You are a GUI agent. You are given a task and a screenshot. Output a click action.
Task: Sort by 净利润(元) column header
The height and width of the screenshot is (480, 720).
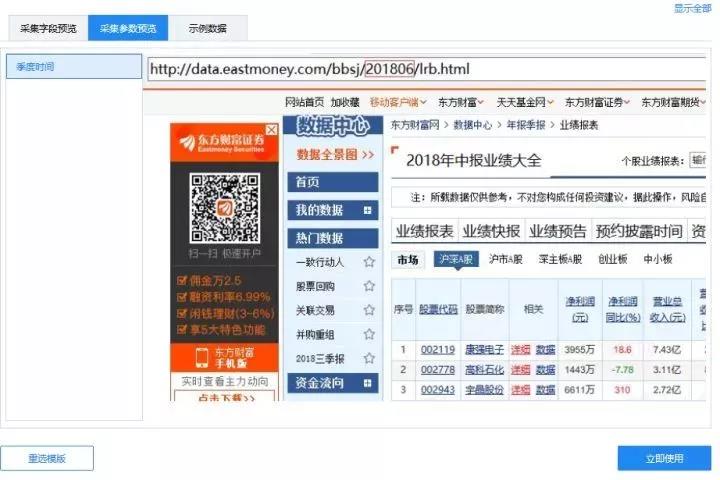pyautogui.click(x=580, y=309)
